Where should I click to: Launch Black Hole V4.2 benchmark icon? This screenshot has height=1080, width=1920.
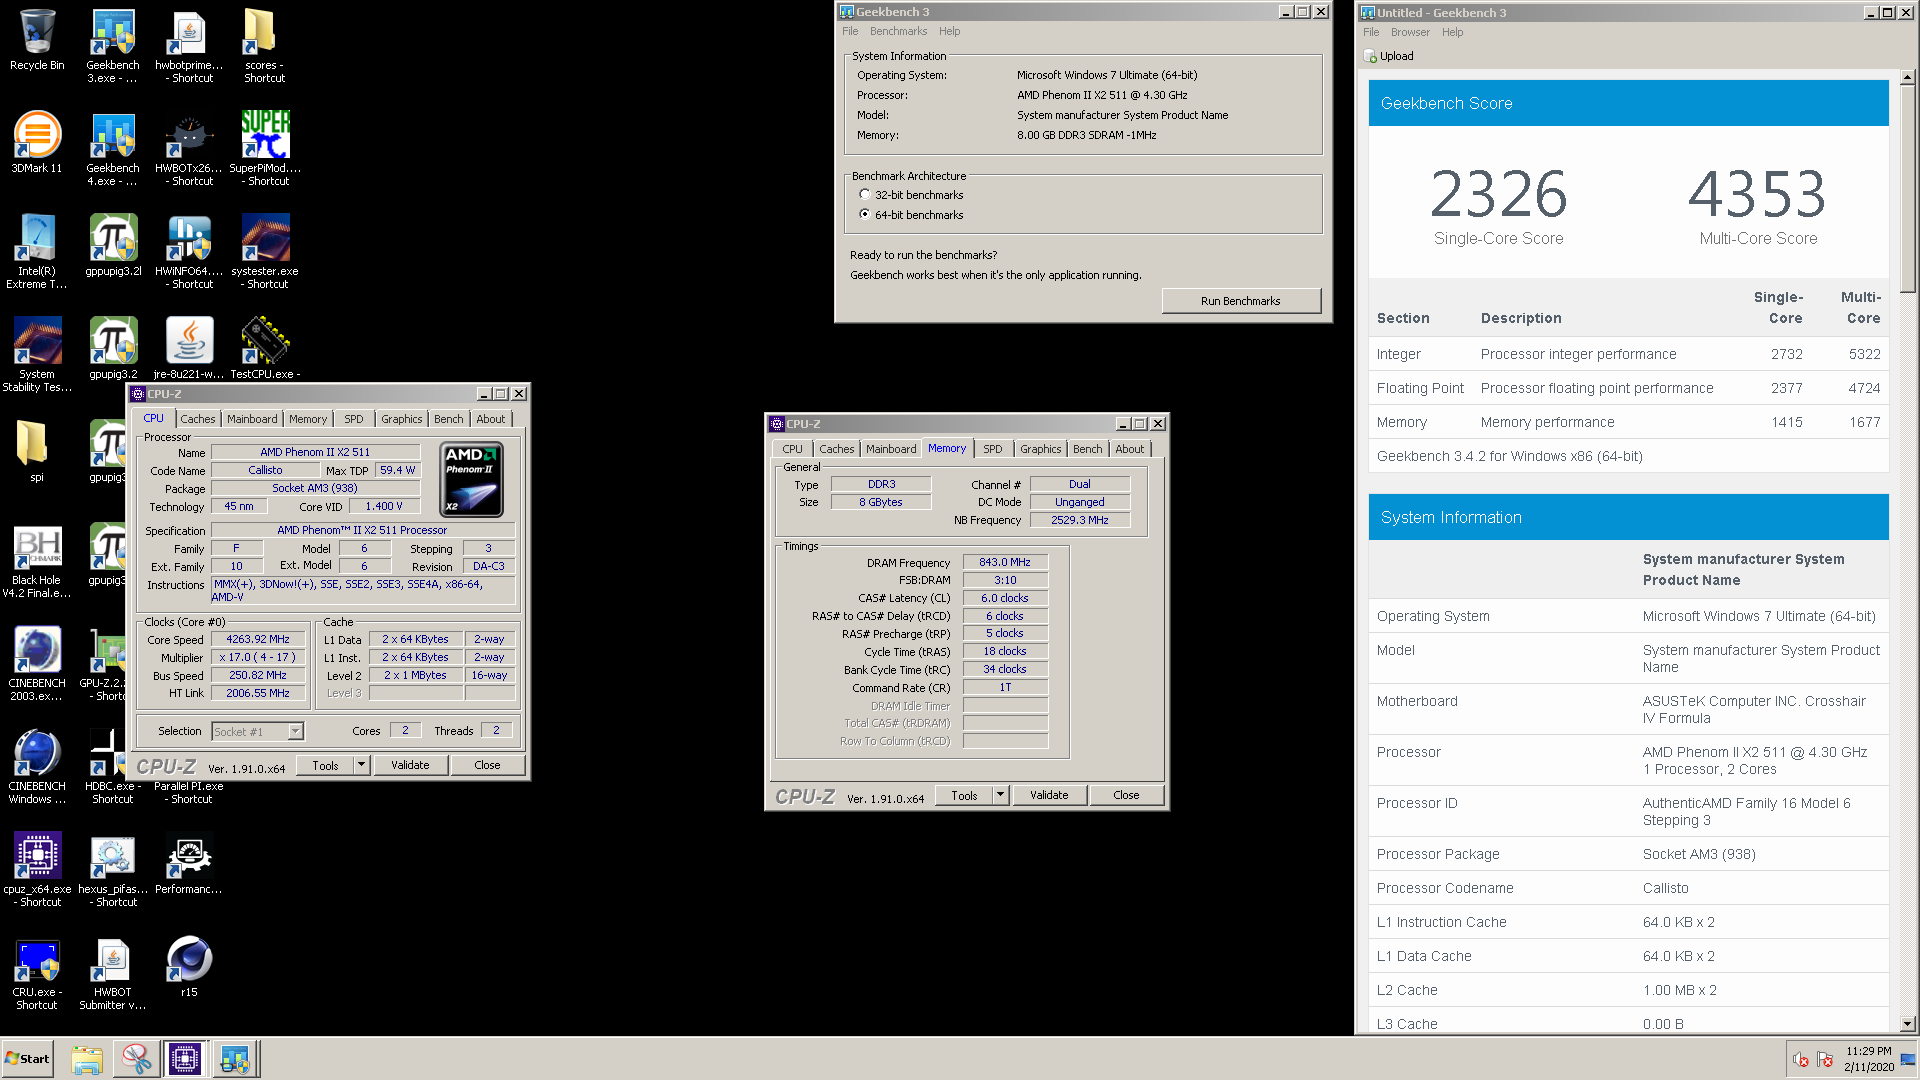37,561
